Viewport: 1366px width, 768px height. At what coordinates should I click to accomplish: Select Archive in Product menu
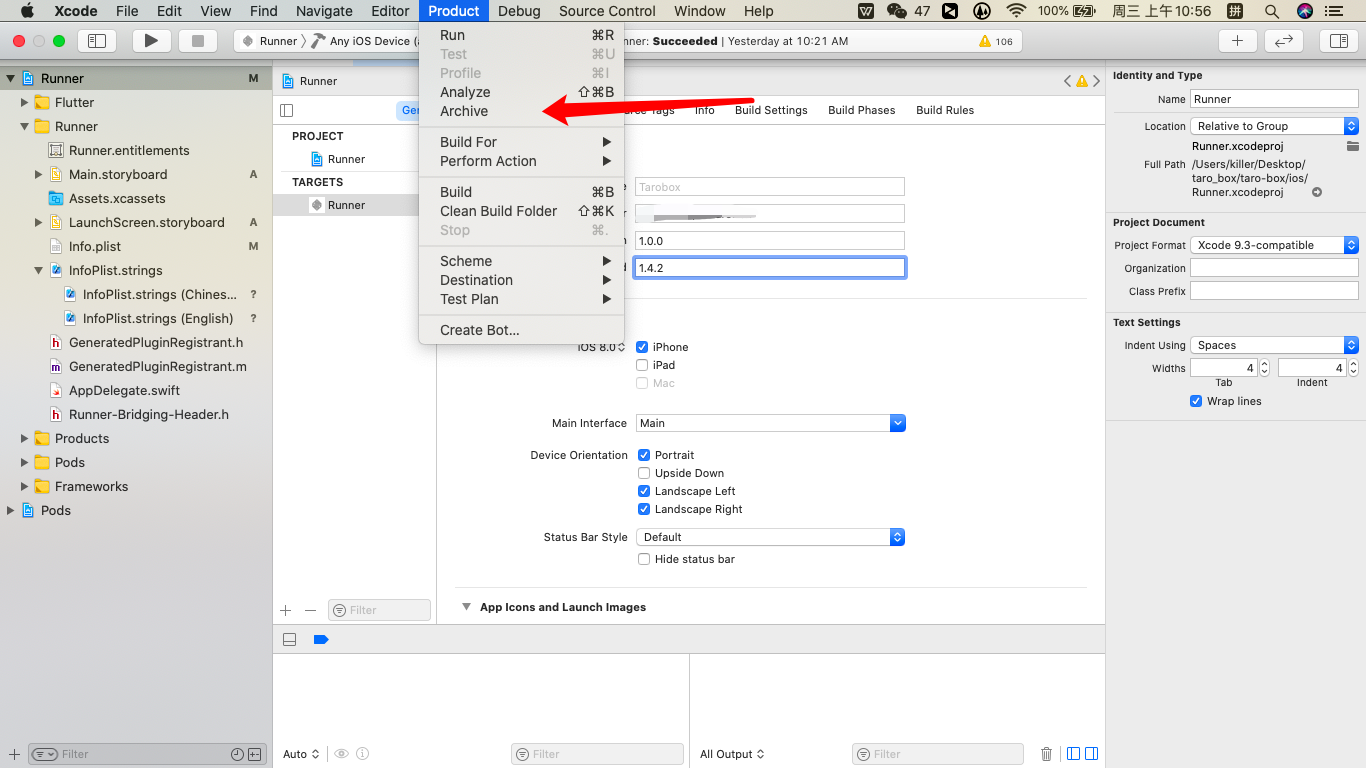tap(521, 111)
